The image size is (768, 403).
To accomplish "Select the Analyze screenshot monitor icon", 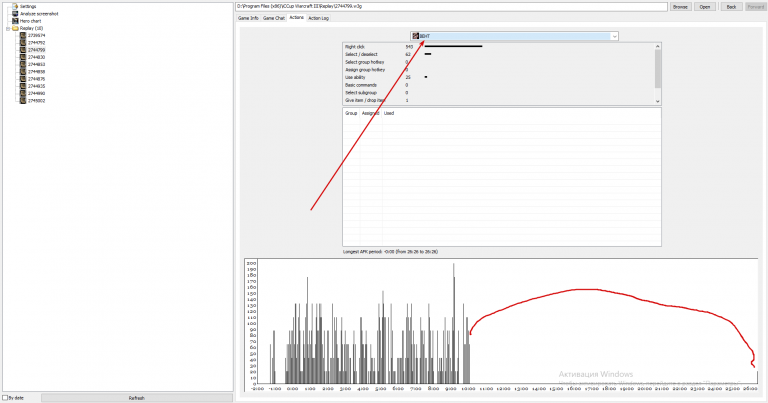I will click(15, 14).
